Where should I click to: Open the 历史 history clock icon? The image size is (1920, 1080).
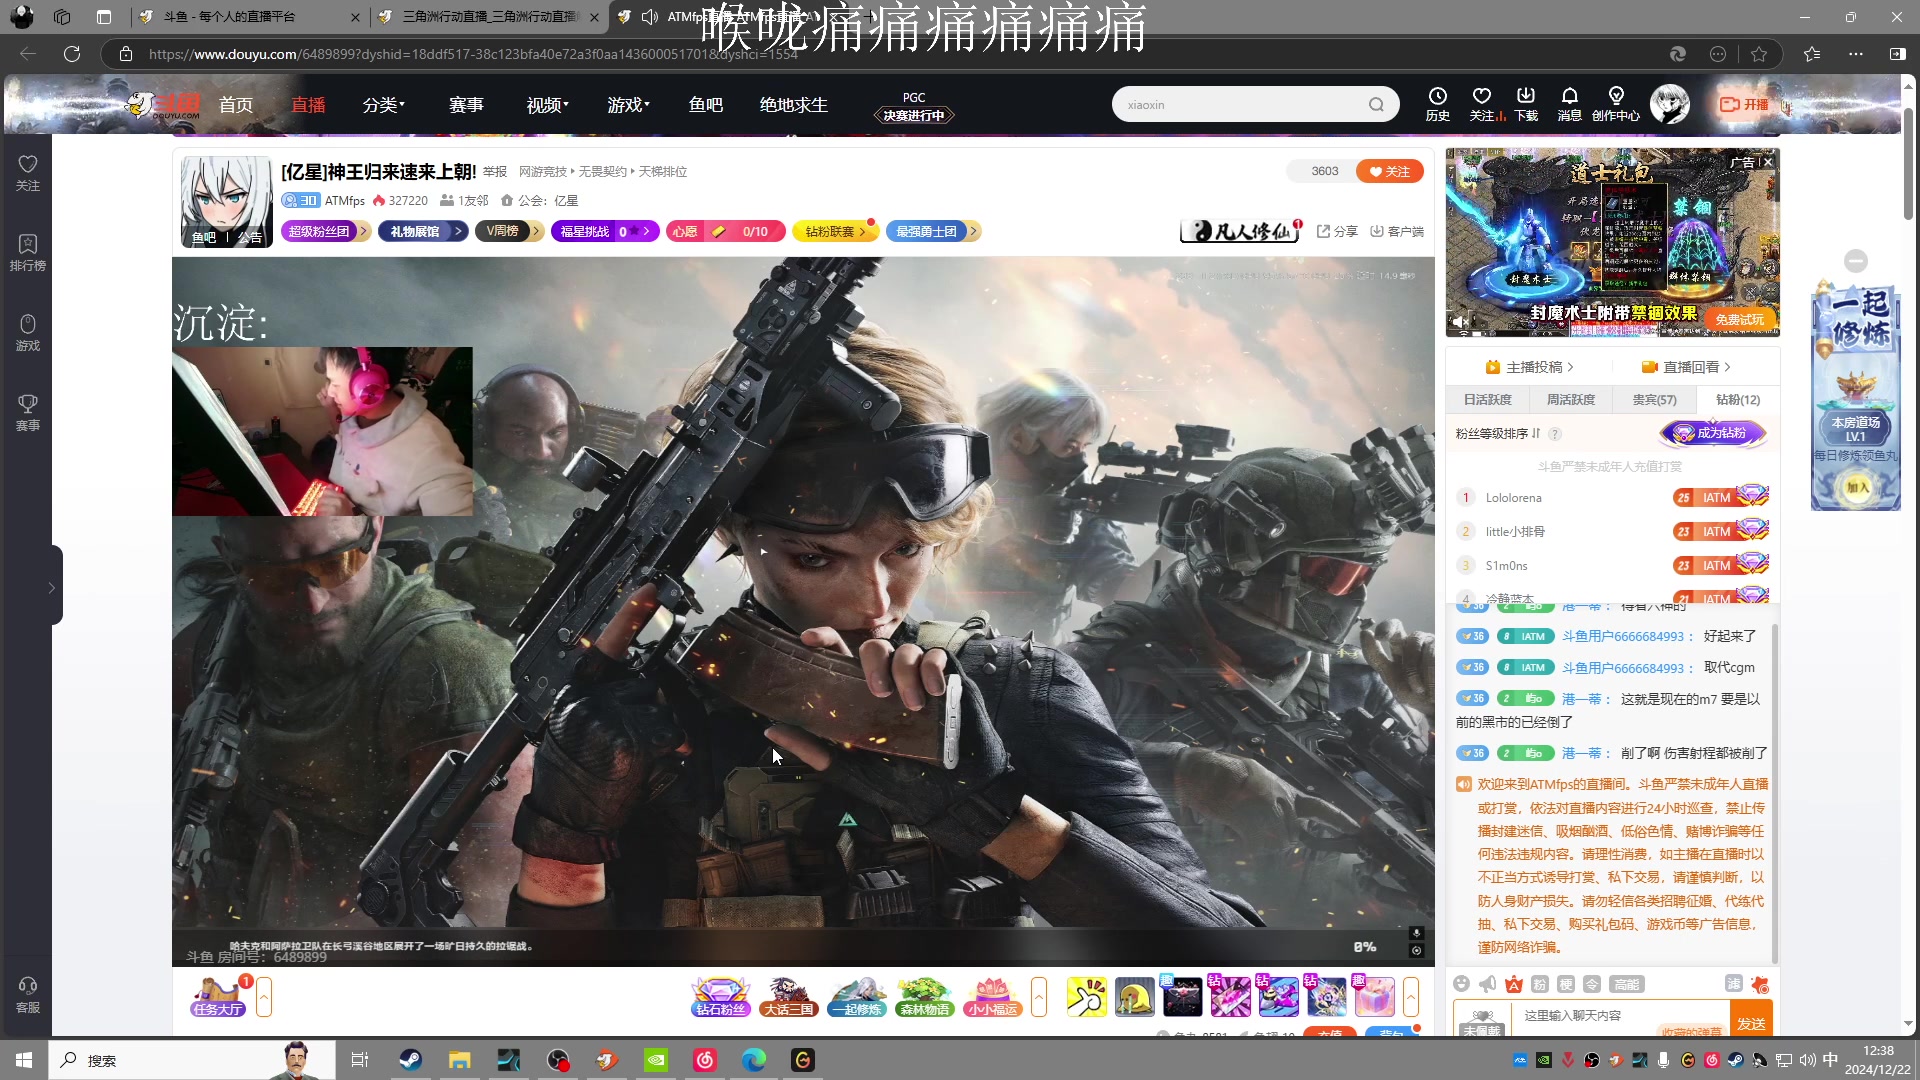pyautogui.click(x=1438, y=104)
